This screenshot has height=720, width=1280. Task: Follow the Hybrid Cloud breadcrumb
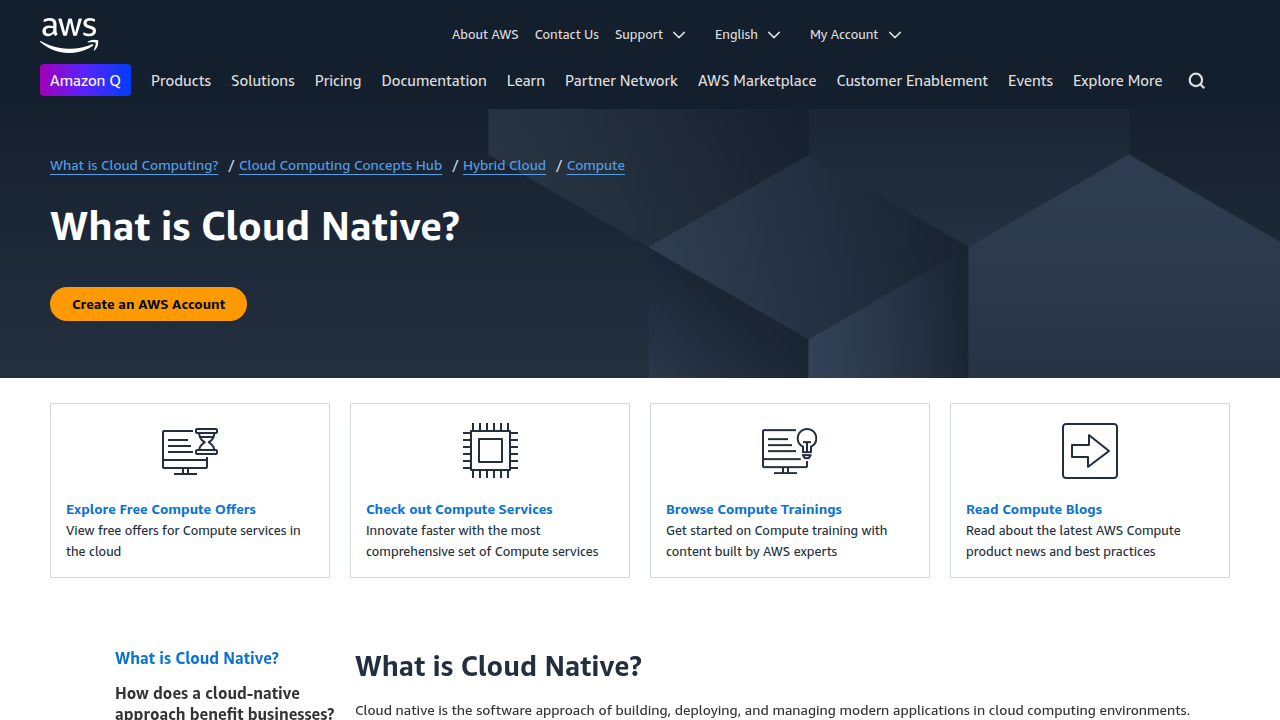(504, 166)
